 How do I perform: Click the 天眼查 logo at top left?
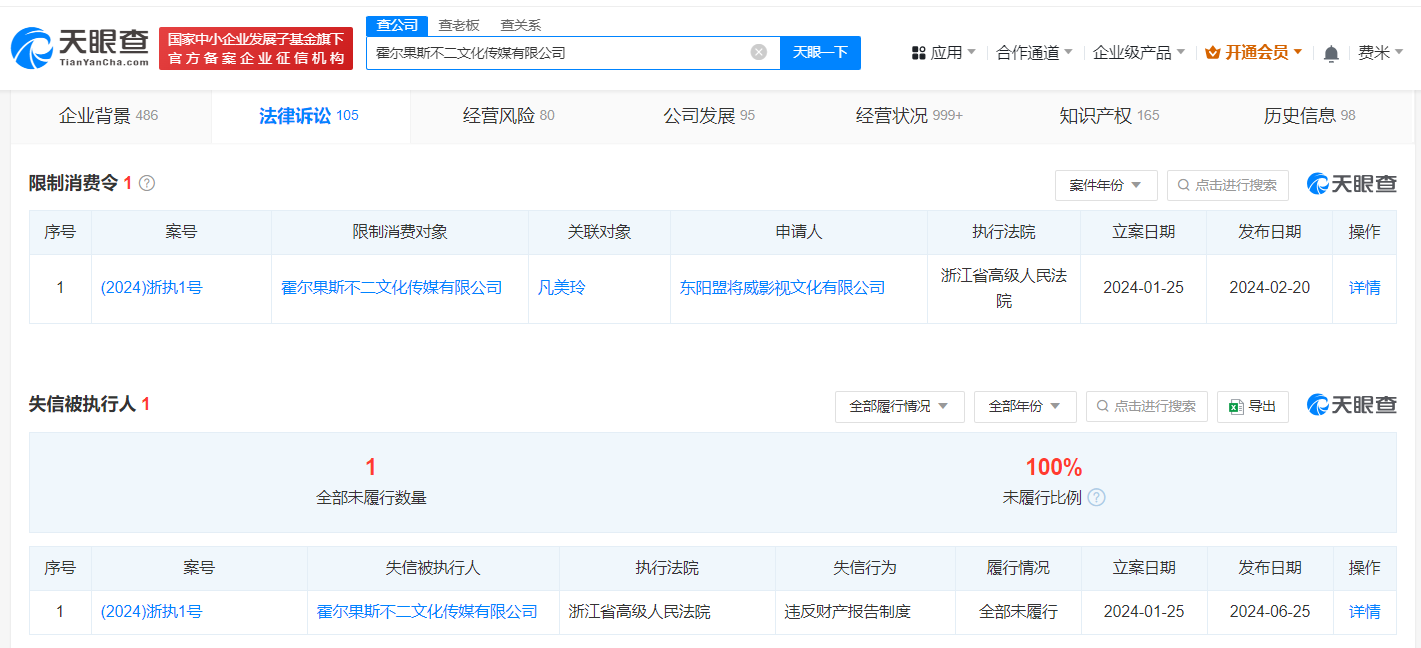[80, 47]
